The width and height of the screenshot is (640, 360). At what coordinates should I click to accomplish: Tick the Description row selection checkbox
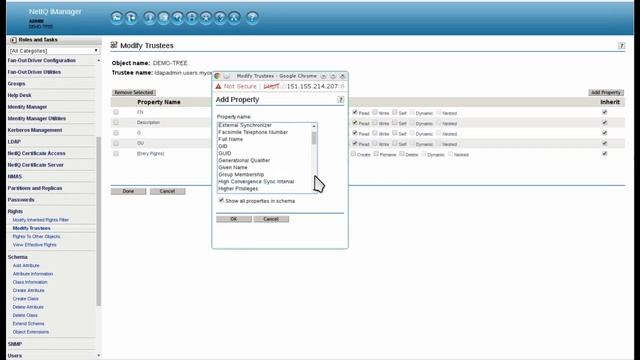click(116, 122)
